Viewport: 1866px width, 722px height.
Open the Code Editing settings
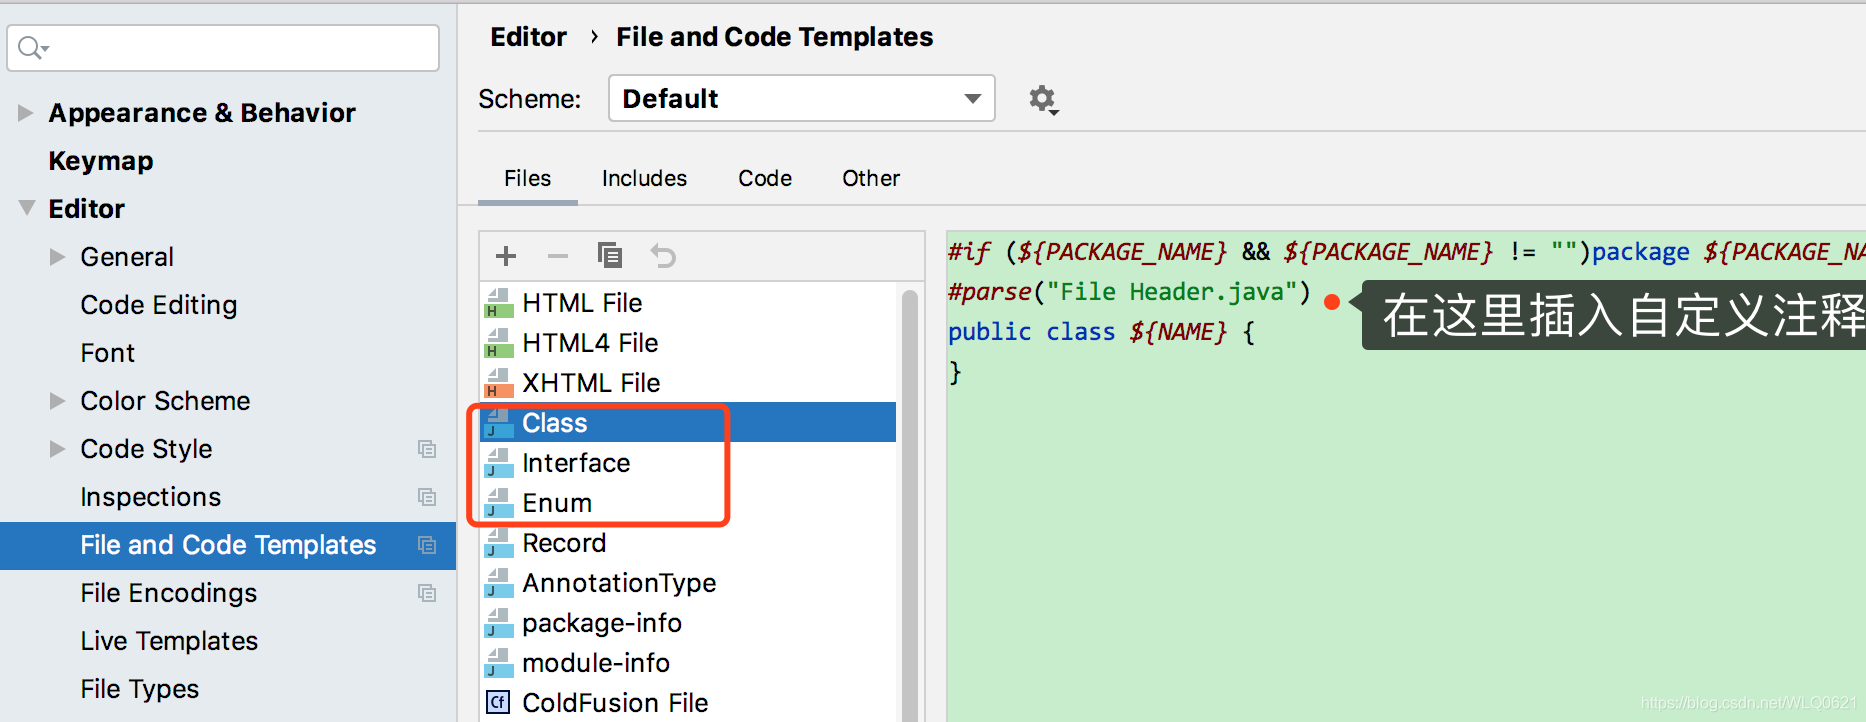tap(159, 305)
